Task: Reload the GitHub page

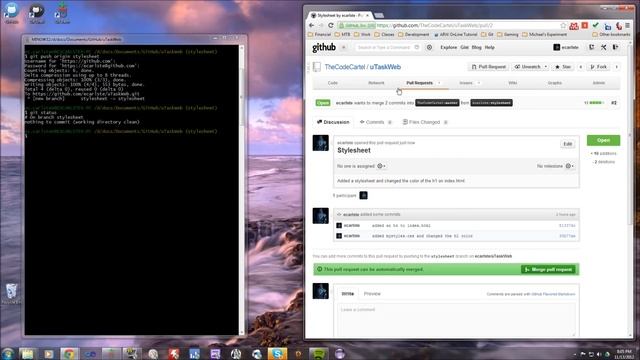Action: 331,25
